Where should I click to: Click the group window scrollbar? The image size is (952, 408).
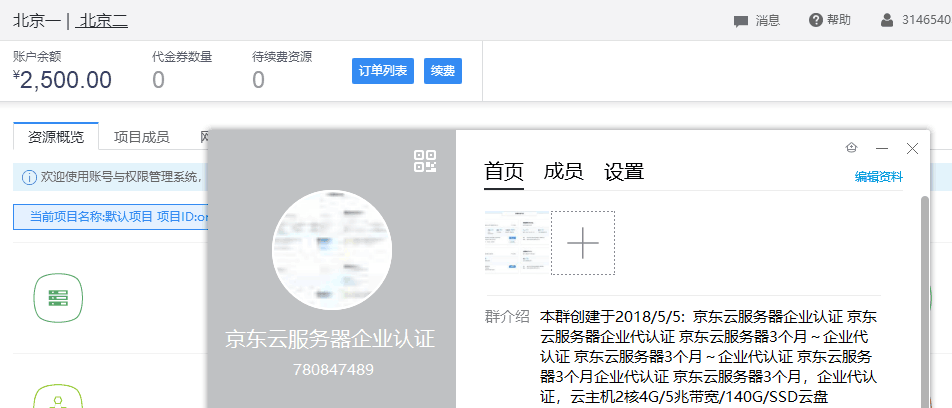(x=925, y=301)
